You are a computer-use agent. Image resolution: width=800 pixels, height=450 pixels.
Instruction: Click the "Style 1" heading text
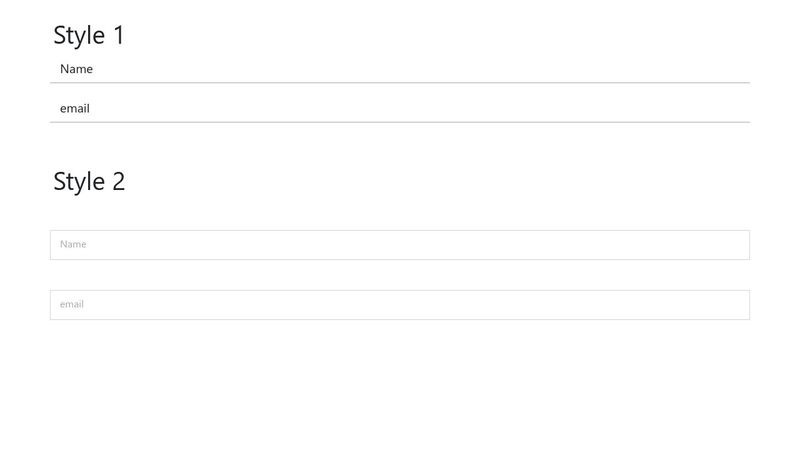pyautogui.click(x=89, y=35)
